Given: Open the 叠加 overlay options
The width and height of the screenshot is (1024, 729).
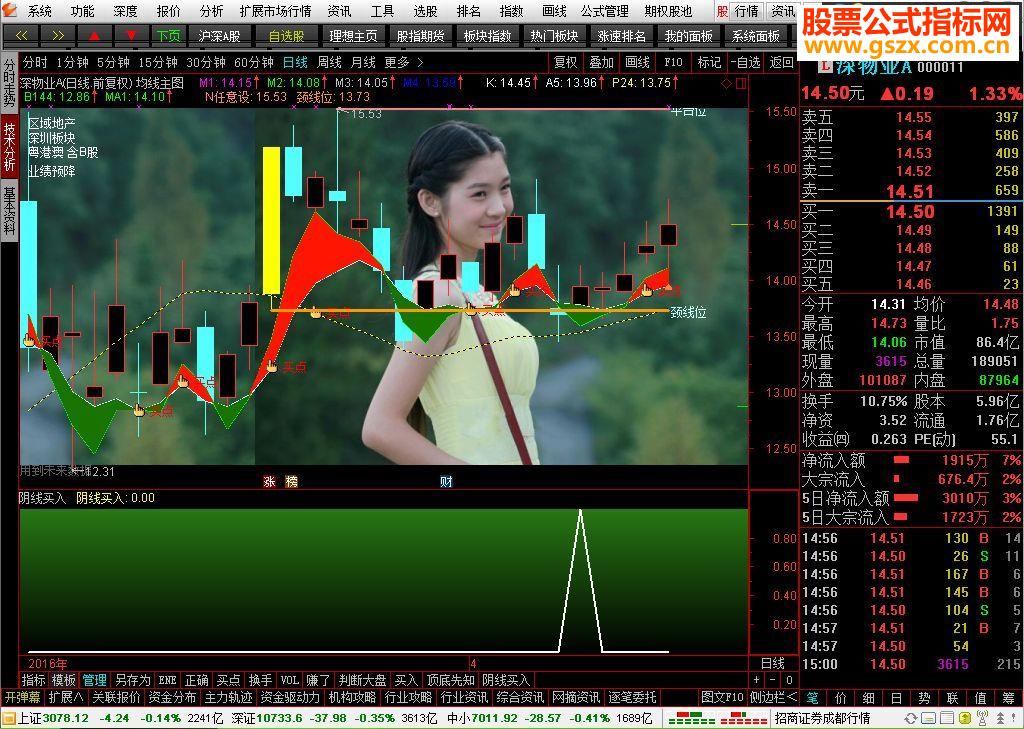Looking at the screenshot, I should (x=601, y=62).
